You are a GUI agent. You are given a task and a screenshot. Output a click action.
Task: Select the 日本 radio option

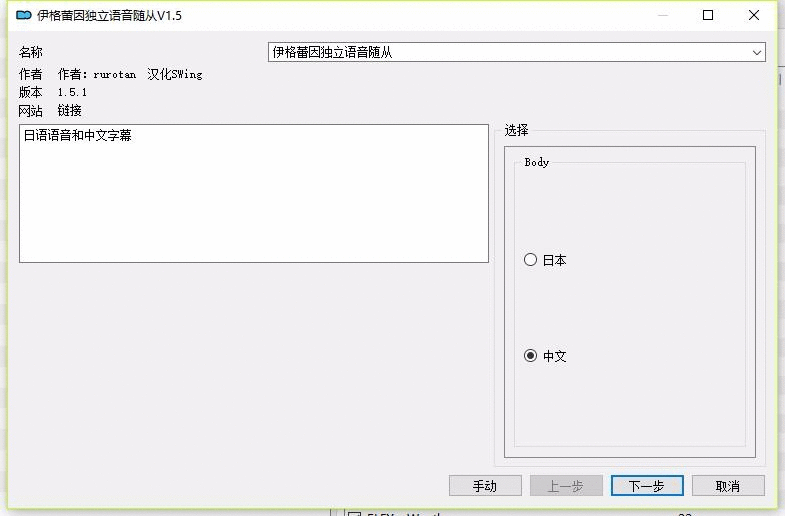click(x=531, y=260)
